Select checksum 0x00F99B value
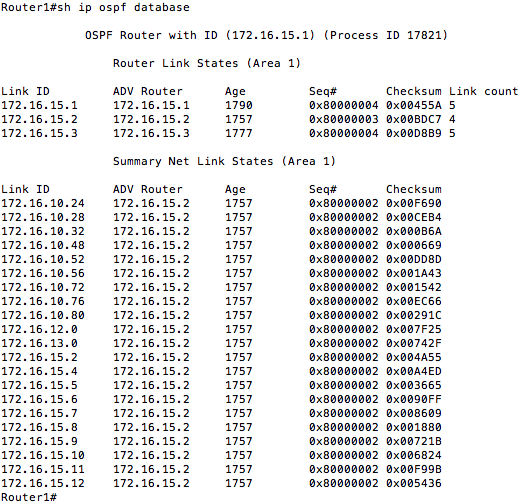 [x=414, y=470]
